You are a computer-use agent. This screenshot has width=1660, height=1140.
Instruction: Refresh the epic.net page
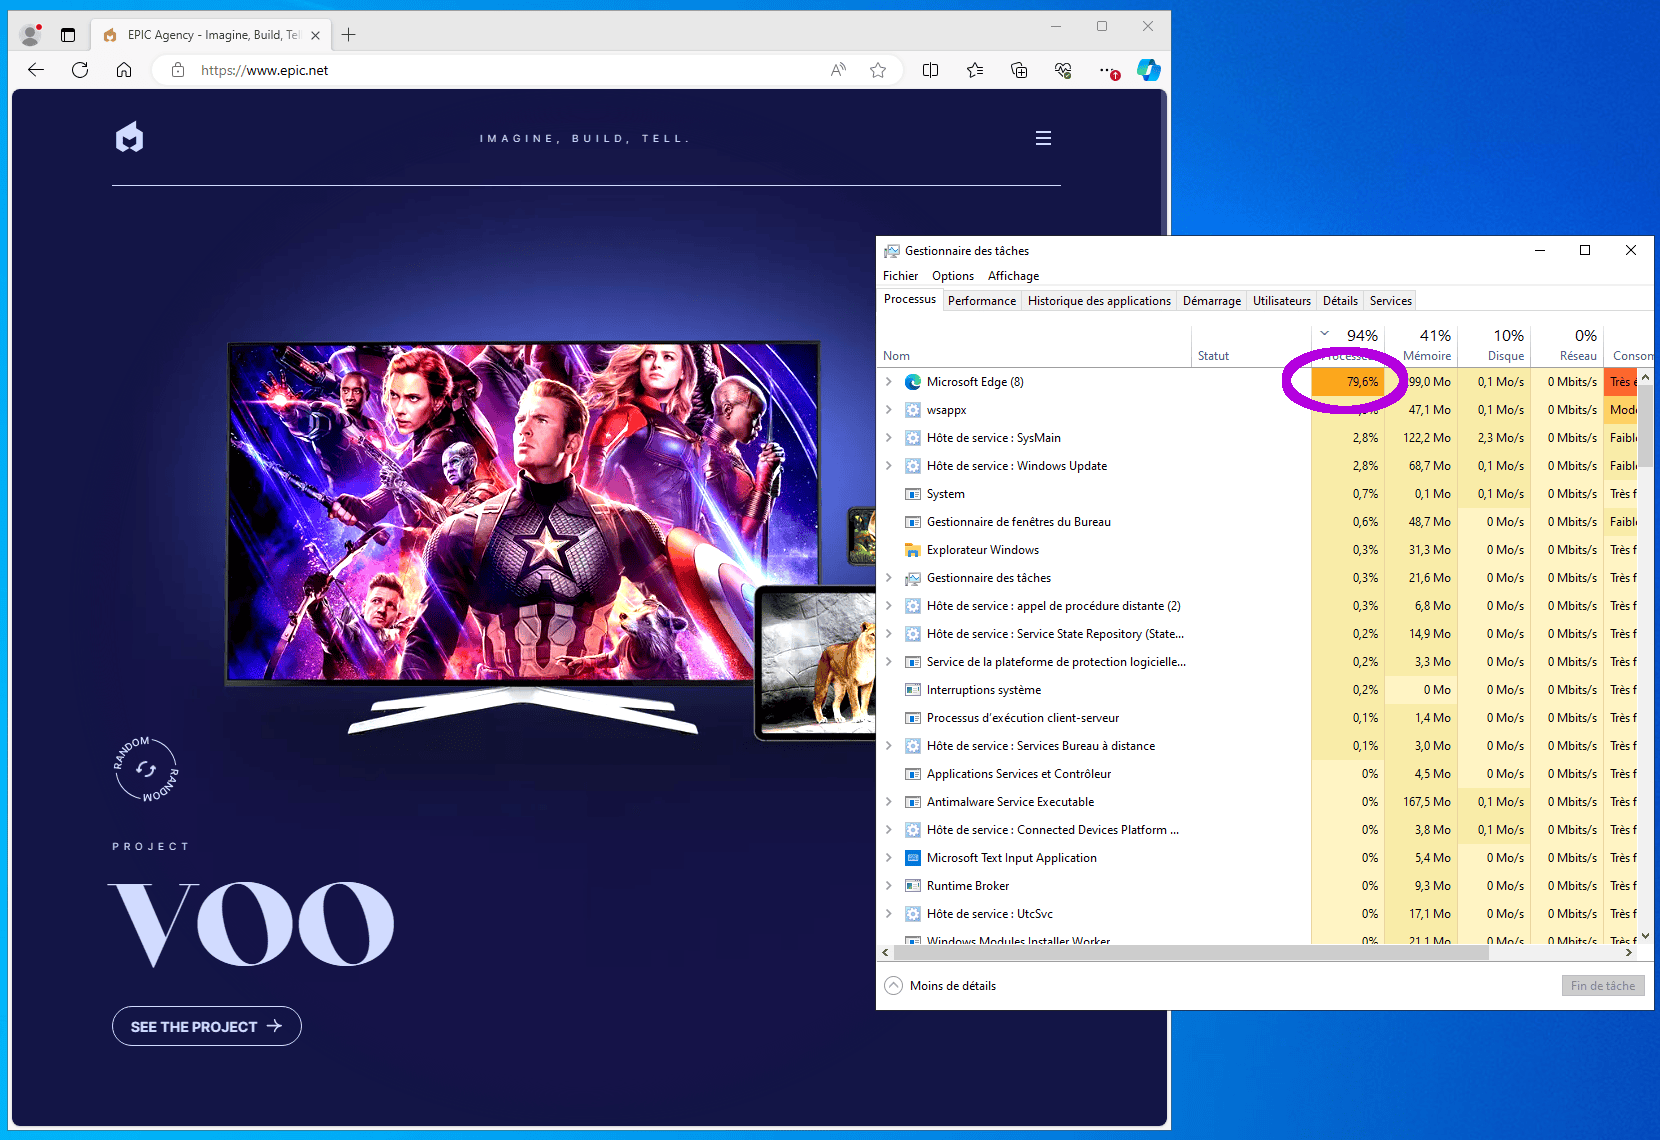[80, 70]
